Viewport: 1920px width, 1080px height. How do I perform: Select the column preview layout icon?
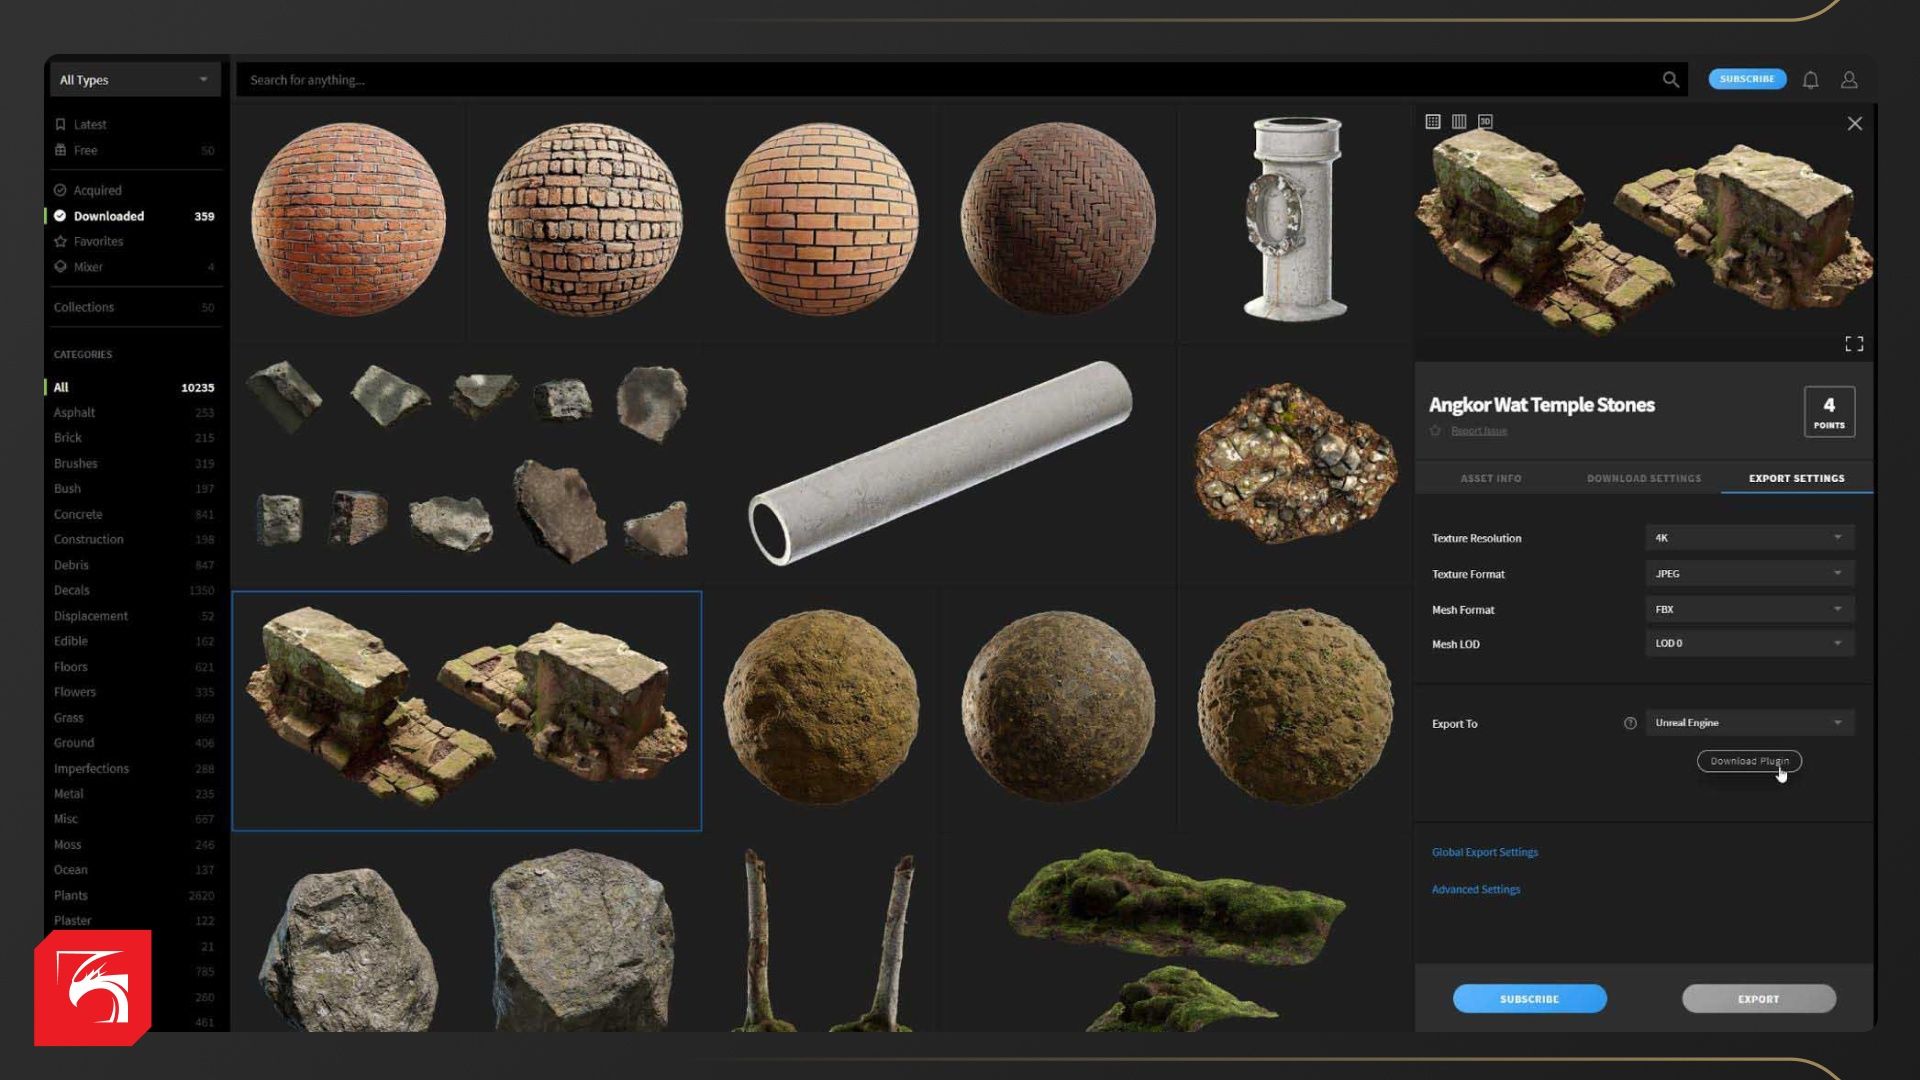[x=1459, y=121]
